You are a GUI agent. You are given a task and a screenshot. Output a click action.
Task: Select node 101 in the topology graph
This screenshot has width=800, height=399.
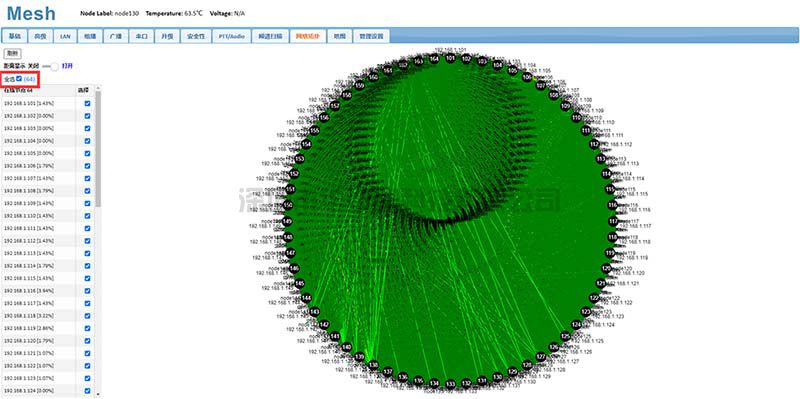(450, 59)
